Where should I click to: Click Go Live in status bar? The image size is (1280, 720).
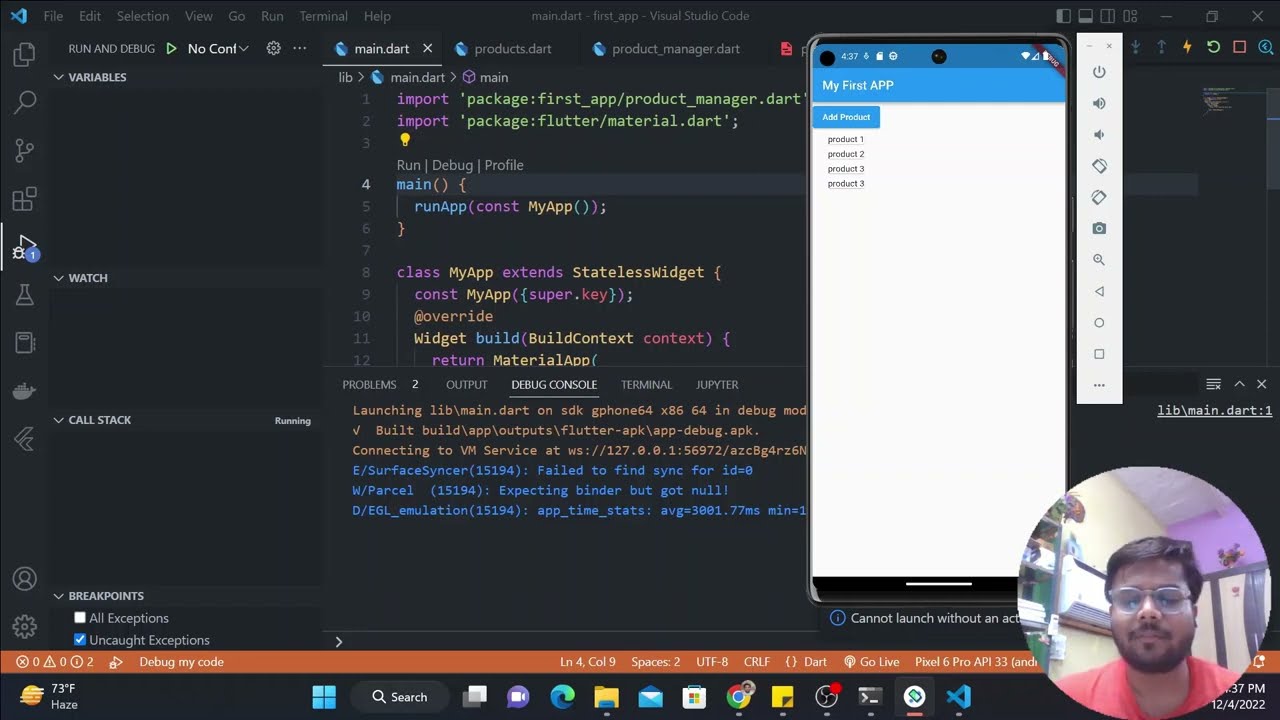[871, 662]
